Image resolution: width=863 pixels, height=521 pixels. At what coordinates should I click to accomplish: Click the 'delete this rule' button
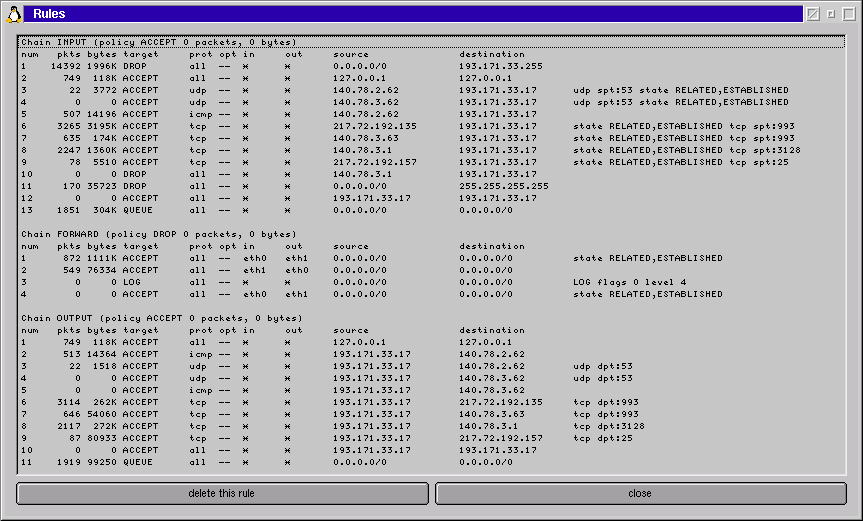222,493
